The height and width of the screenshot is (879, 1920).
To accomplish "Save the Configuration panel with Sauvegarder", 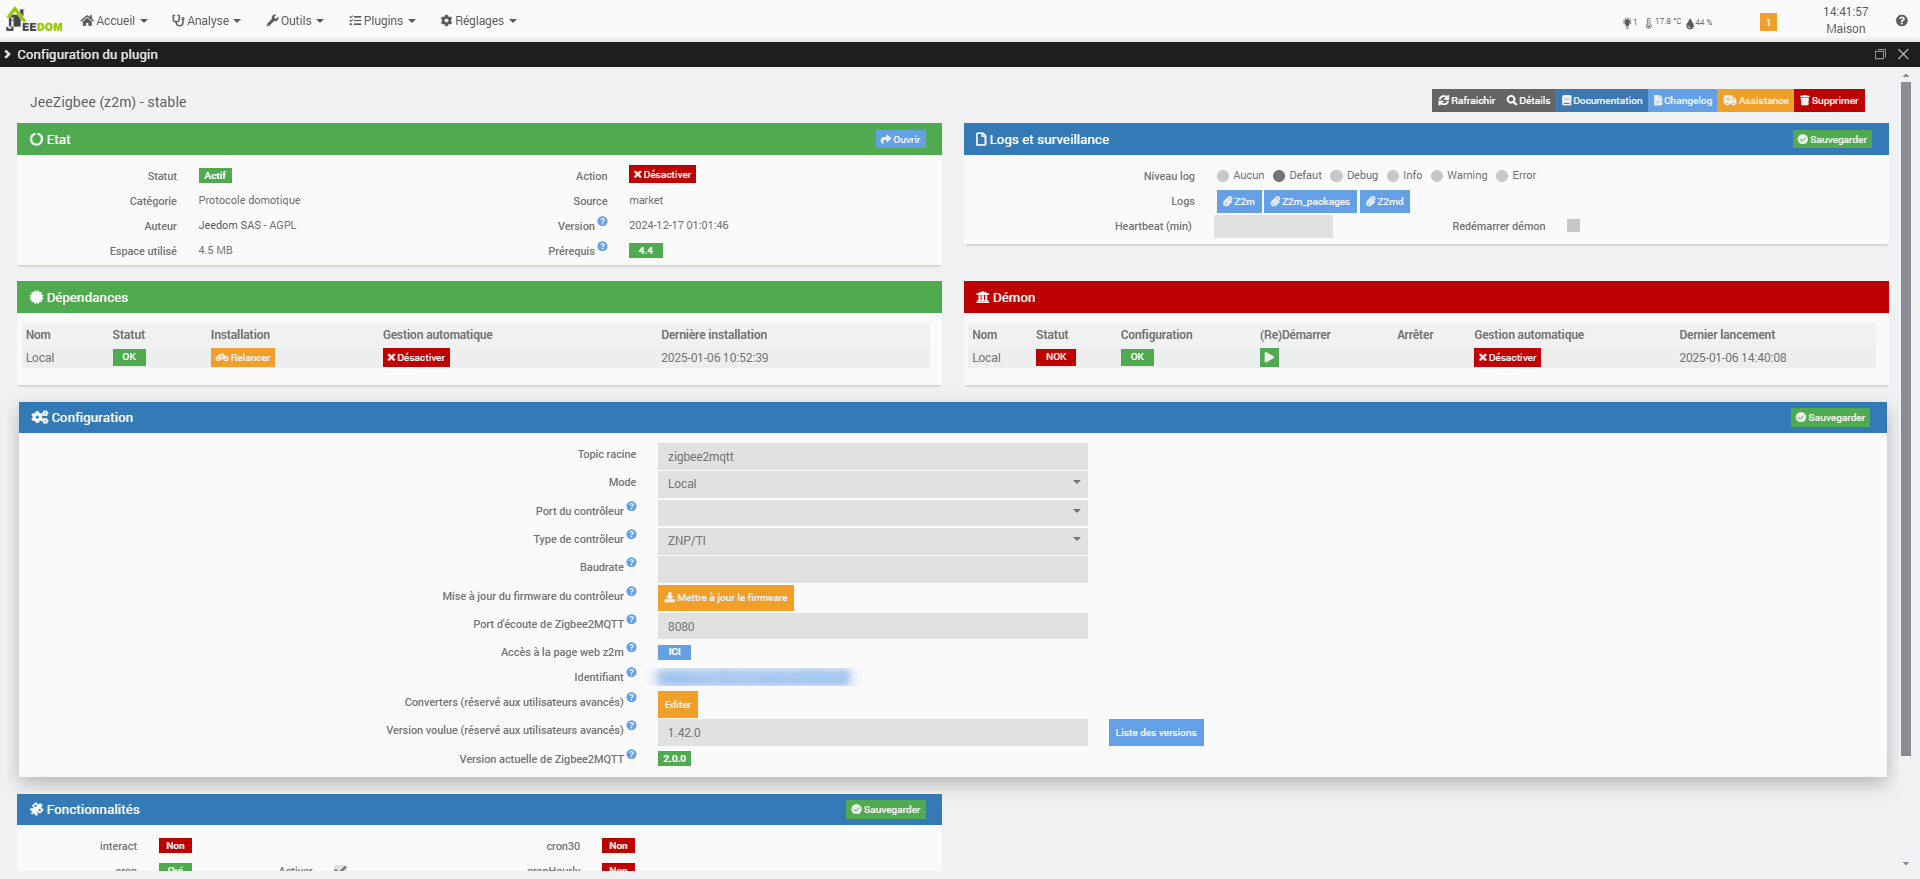I will (1830, 417).
